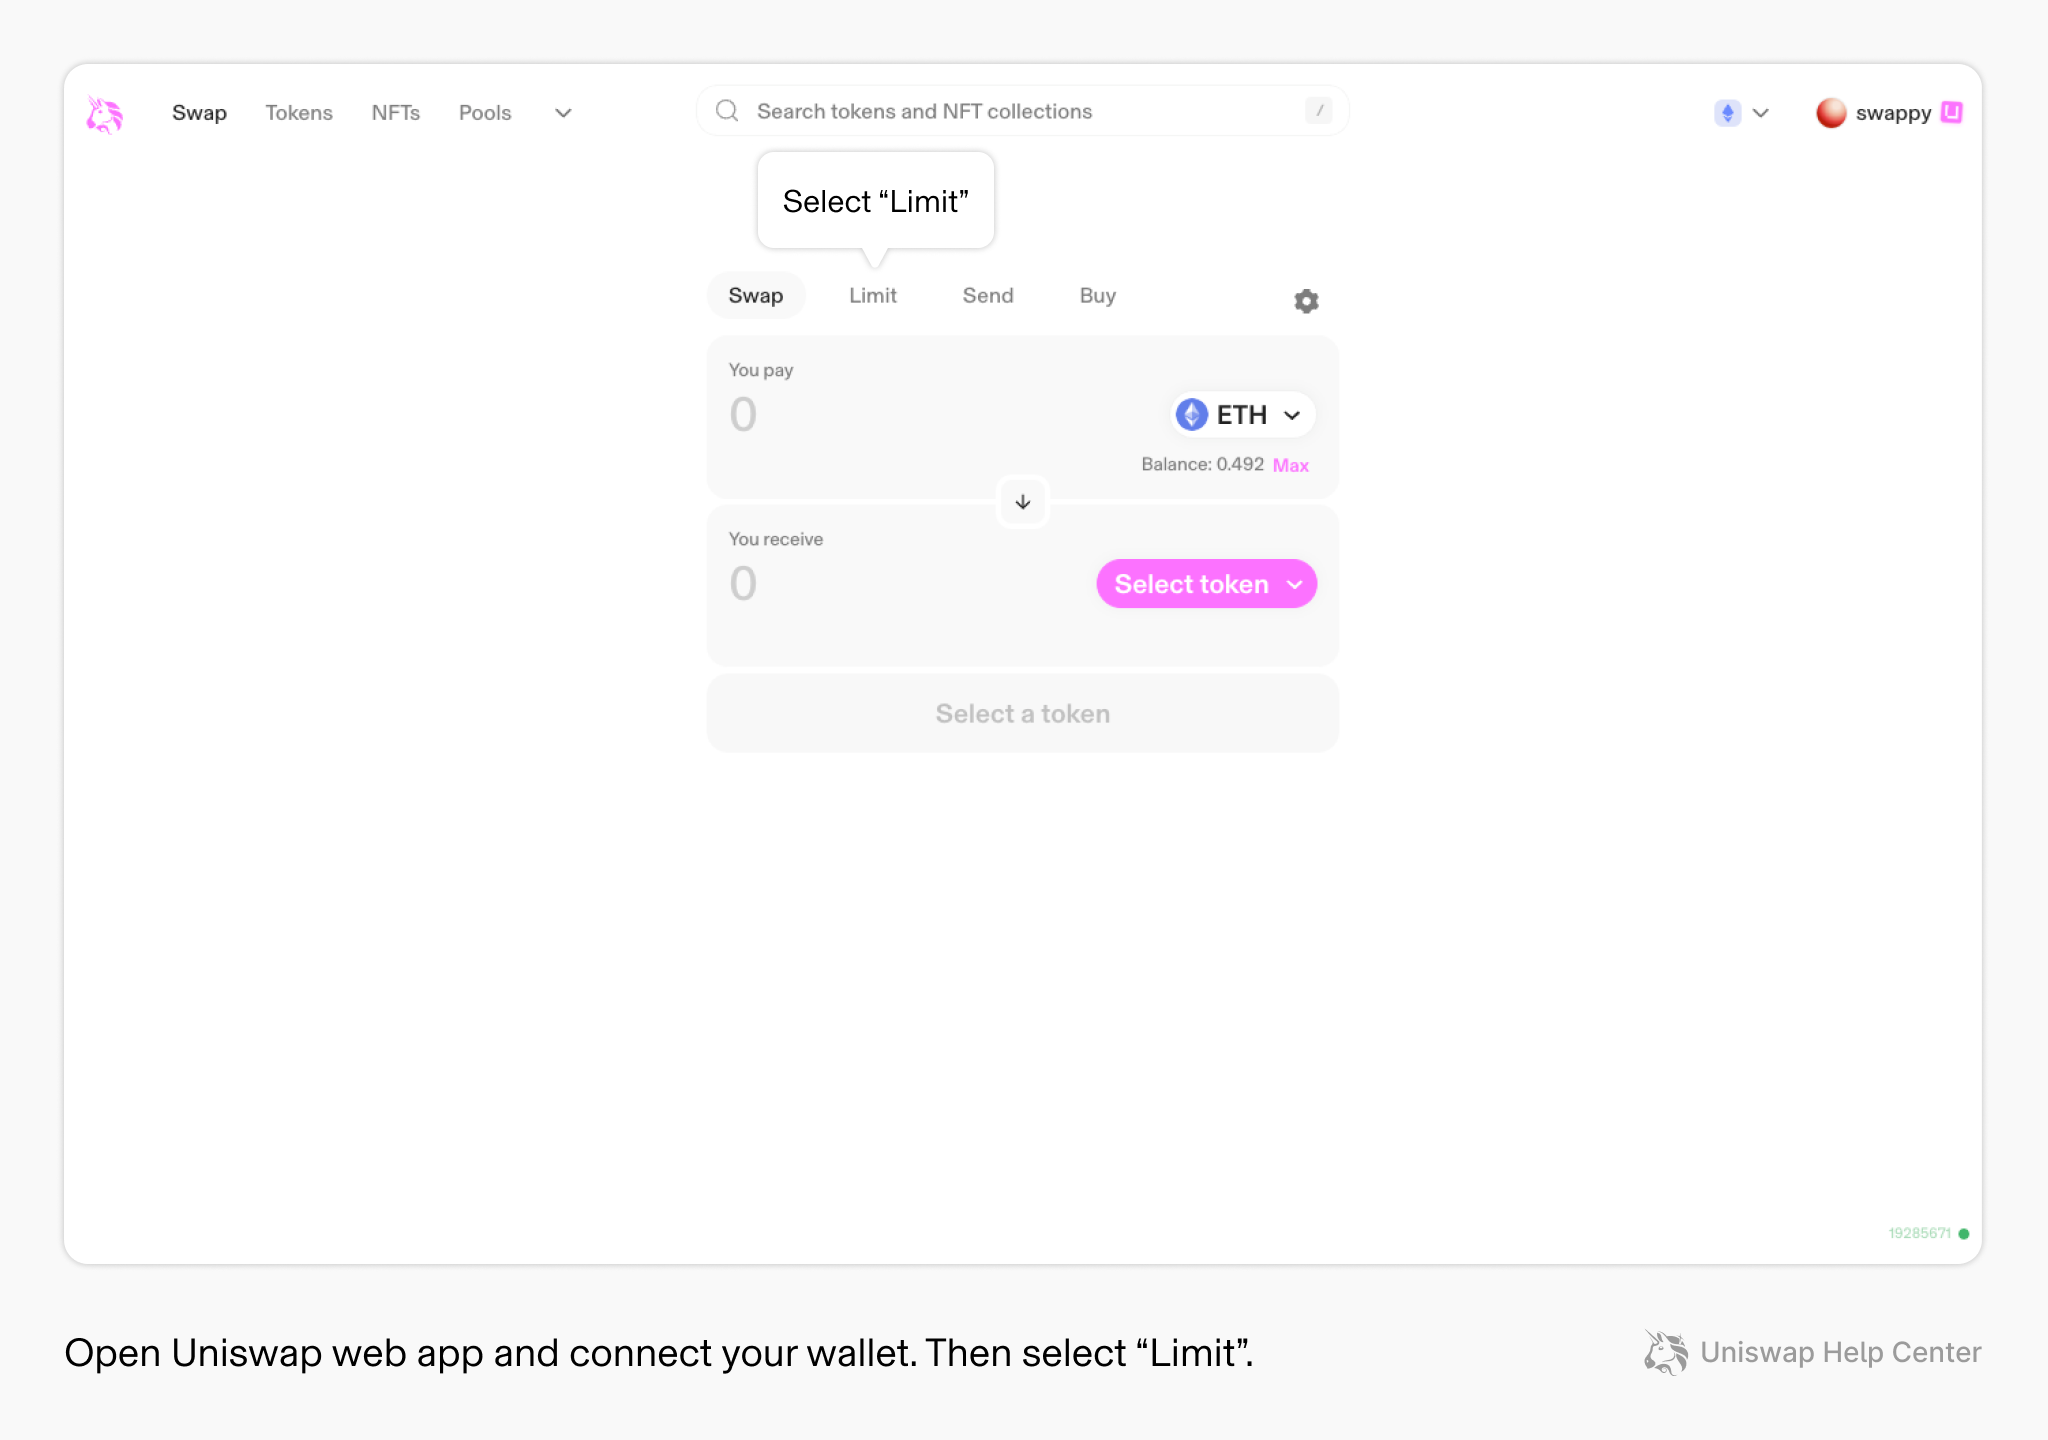2048x1440 pixels.
Task: Open NFTs in top navigation
Action: point(396,113)
